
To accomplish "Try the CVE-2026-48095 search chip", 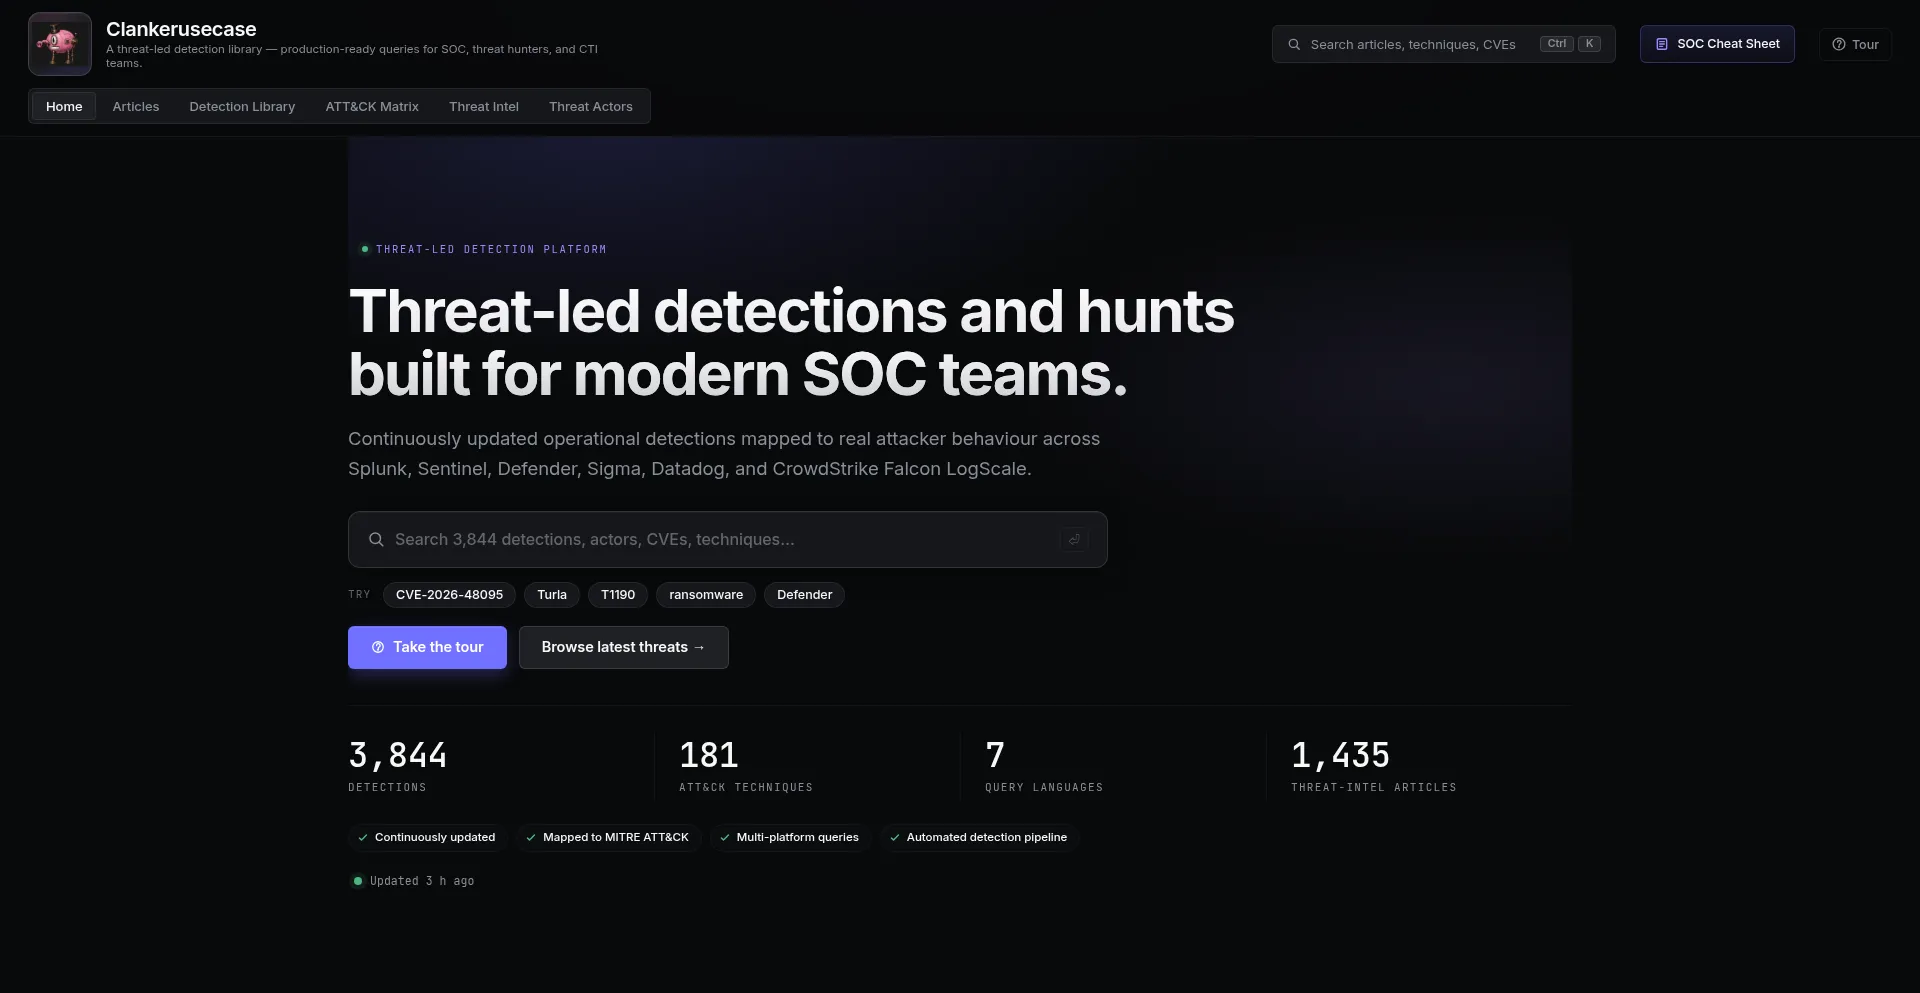I will click(x=449, y=595).
